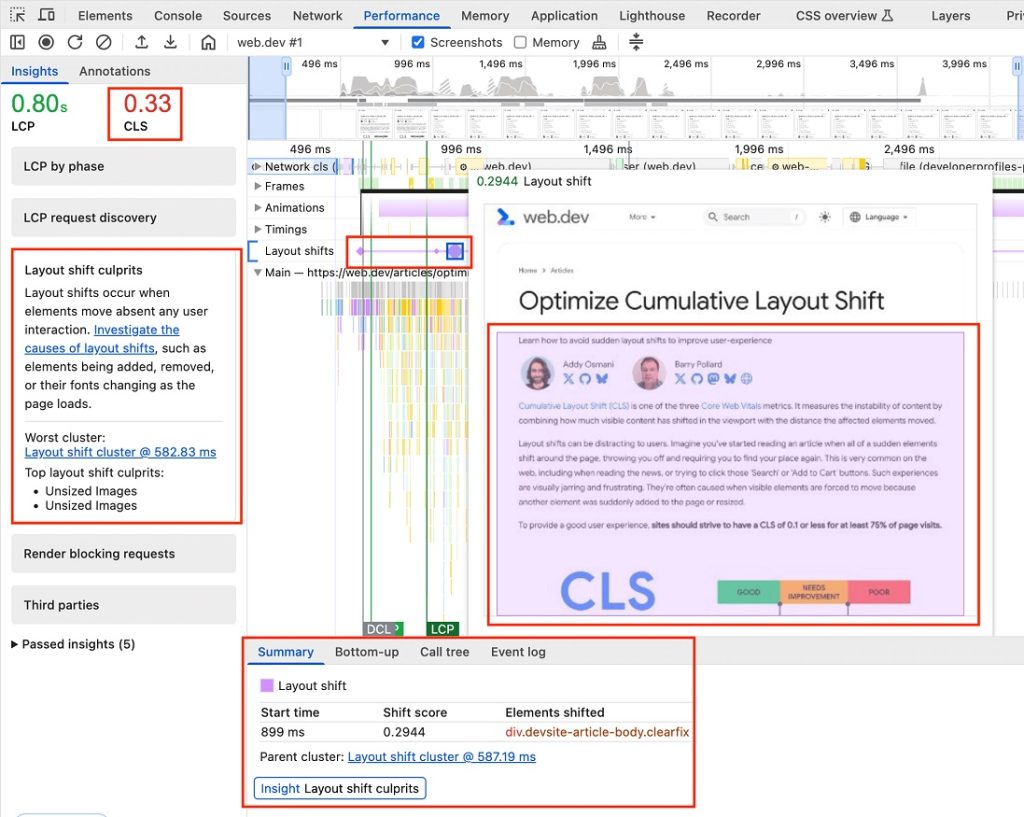1024x817 pixels.
Task: Switch to the Network tab
Action: 317,15
